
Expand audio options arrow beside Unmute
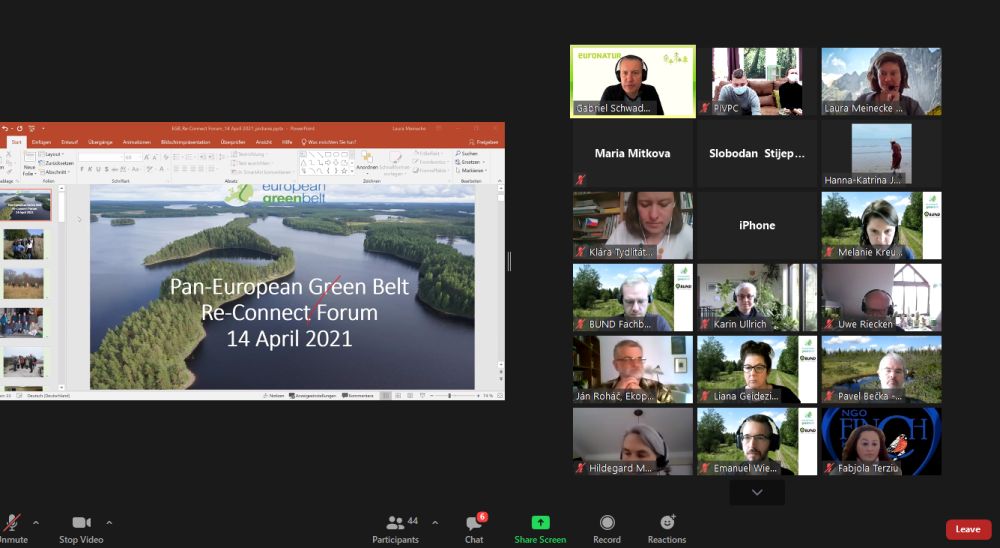(x=36, y=522)
